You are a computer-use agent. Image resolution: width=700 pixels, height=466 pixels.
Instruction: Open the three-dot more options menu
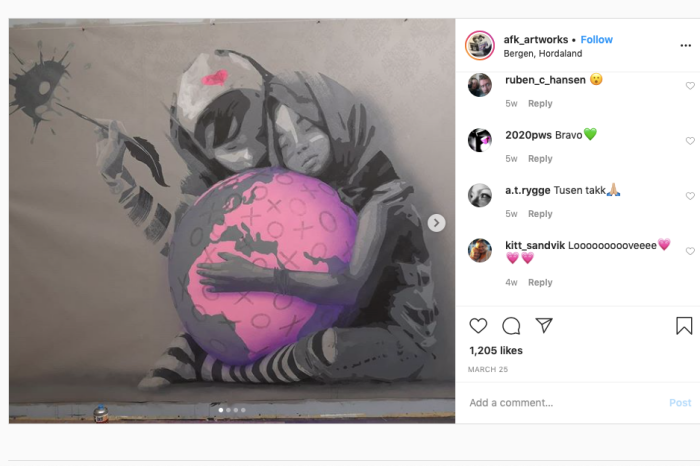686,46
